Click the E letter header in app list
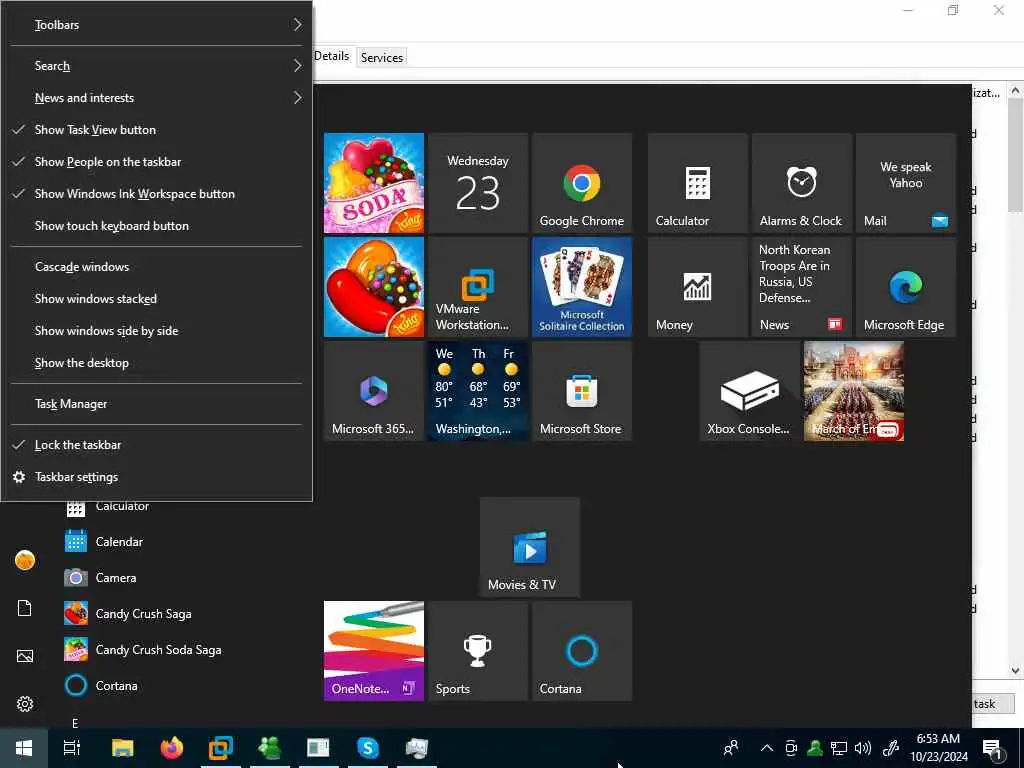Viewport: 1024px width, 768px height. click(x=75, y=722)
